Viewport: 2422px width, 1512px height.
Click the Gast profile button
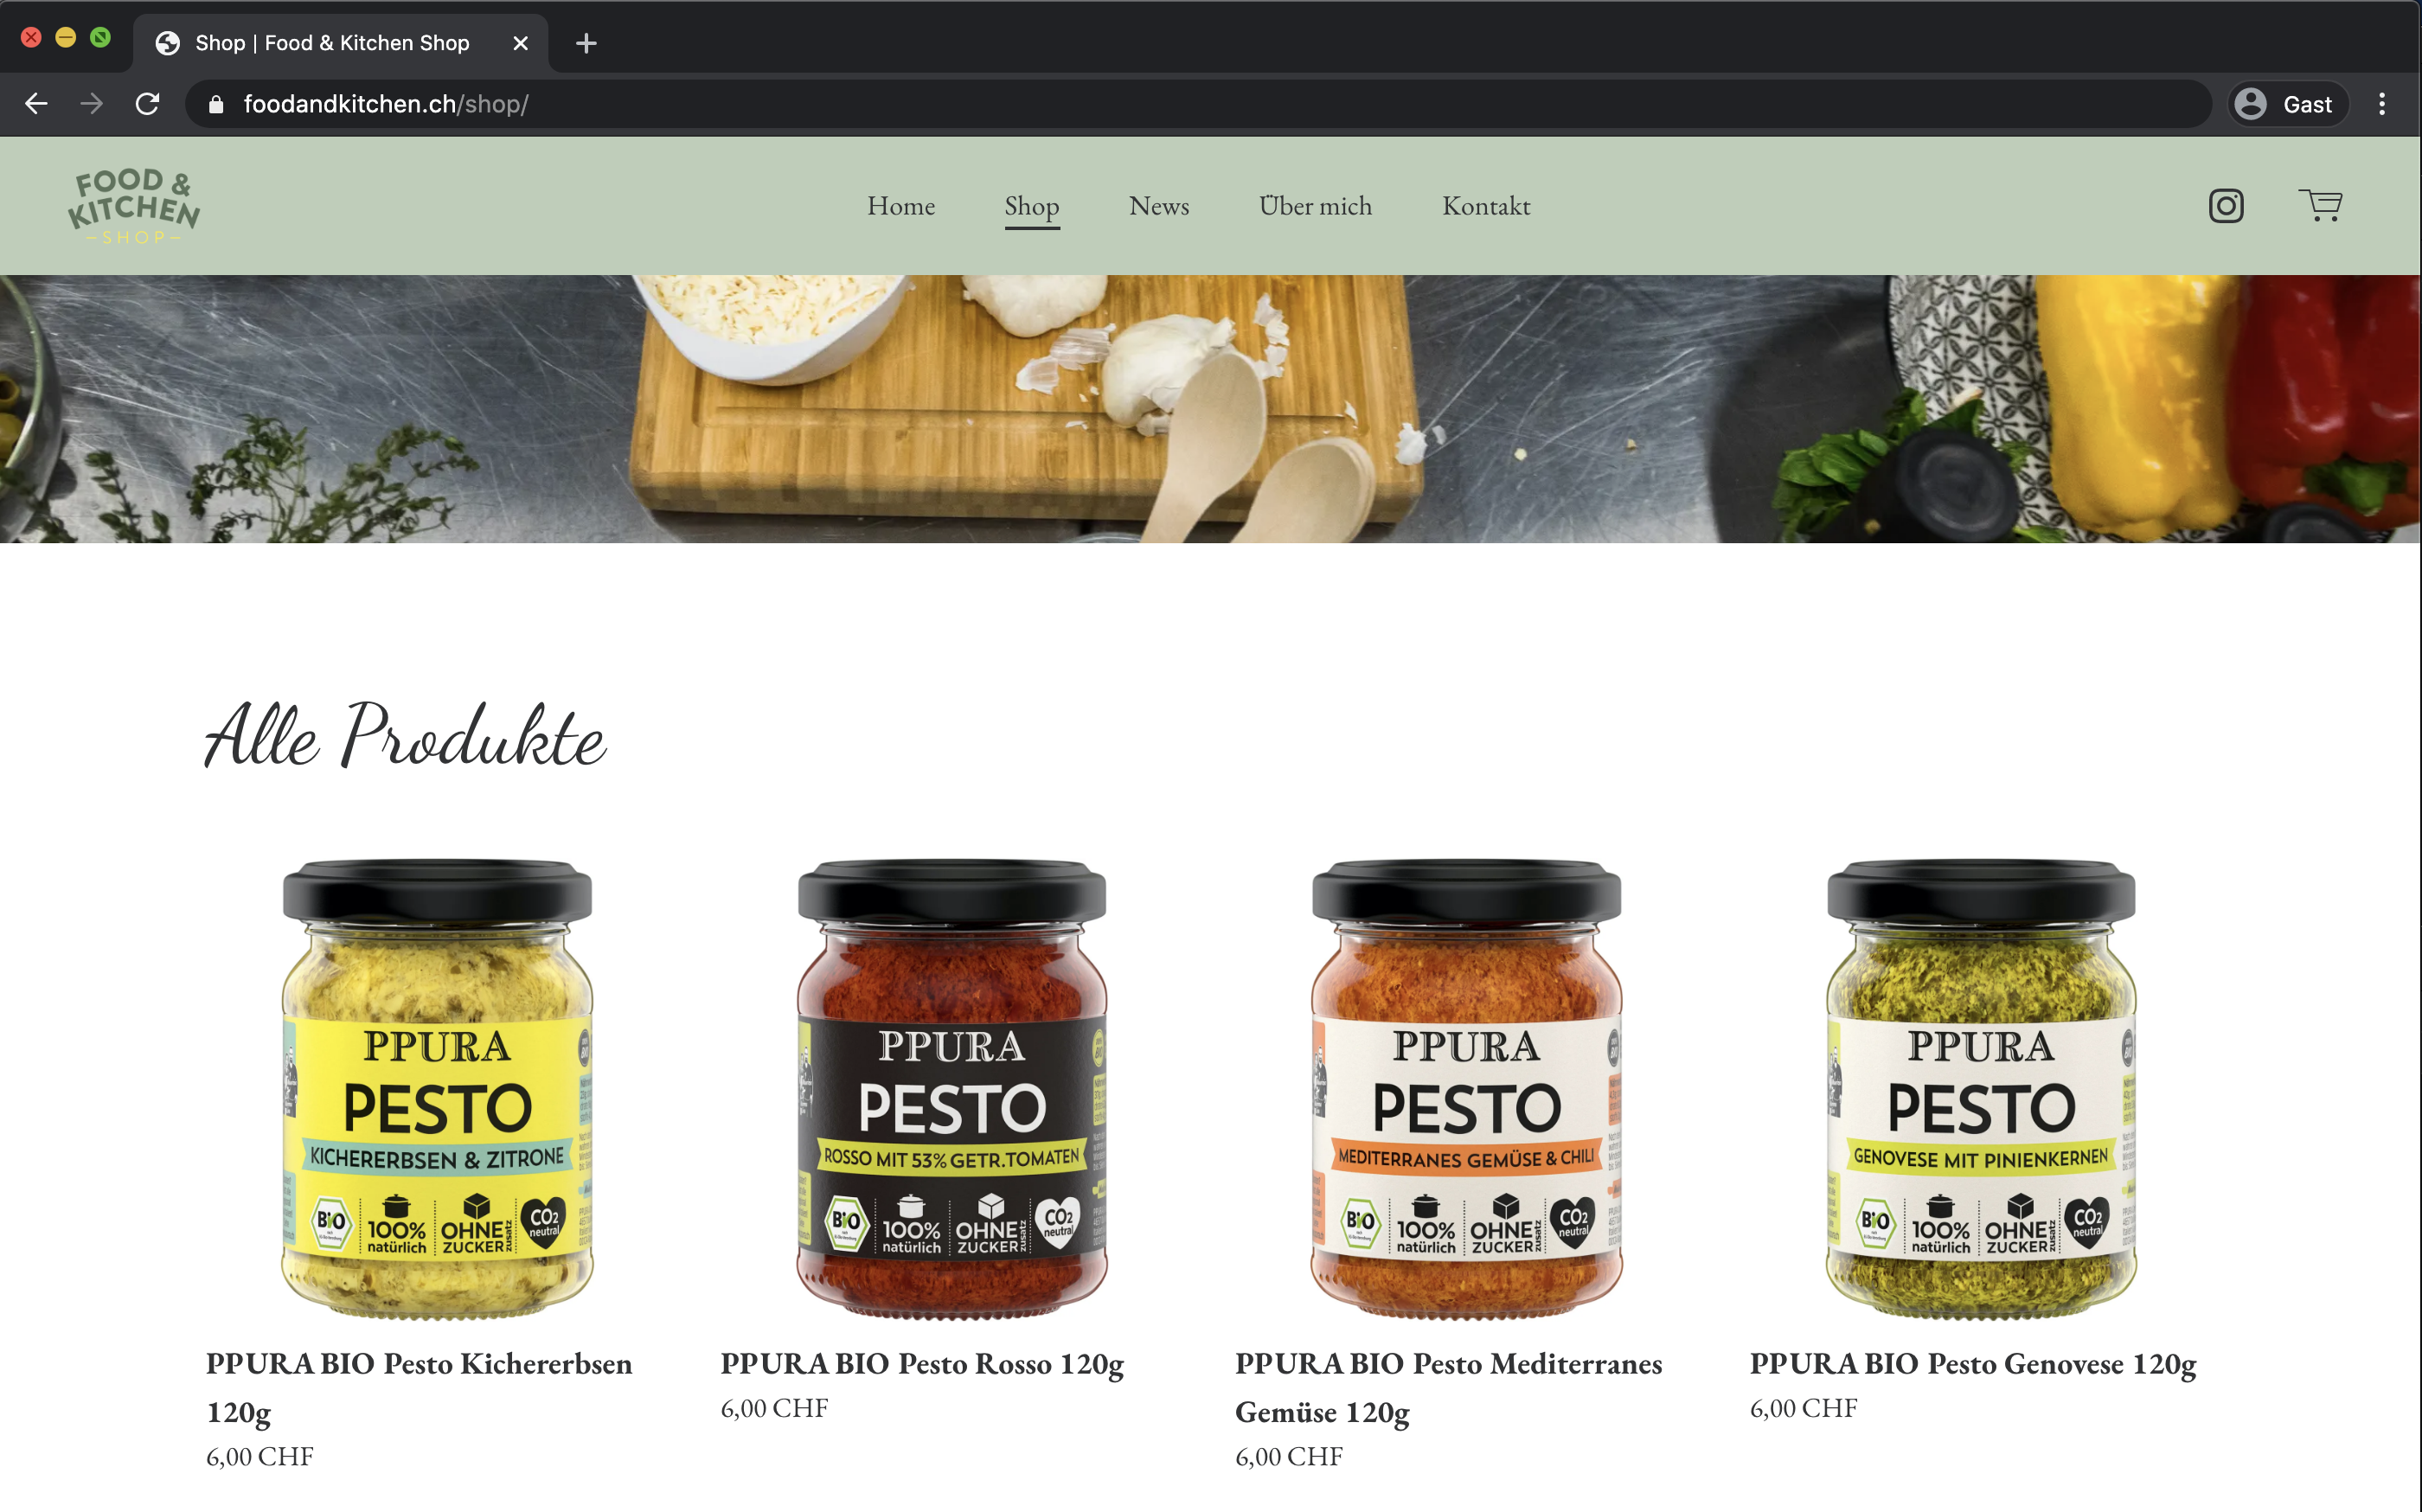(x=2288, y=104)
